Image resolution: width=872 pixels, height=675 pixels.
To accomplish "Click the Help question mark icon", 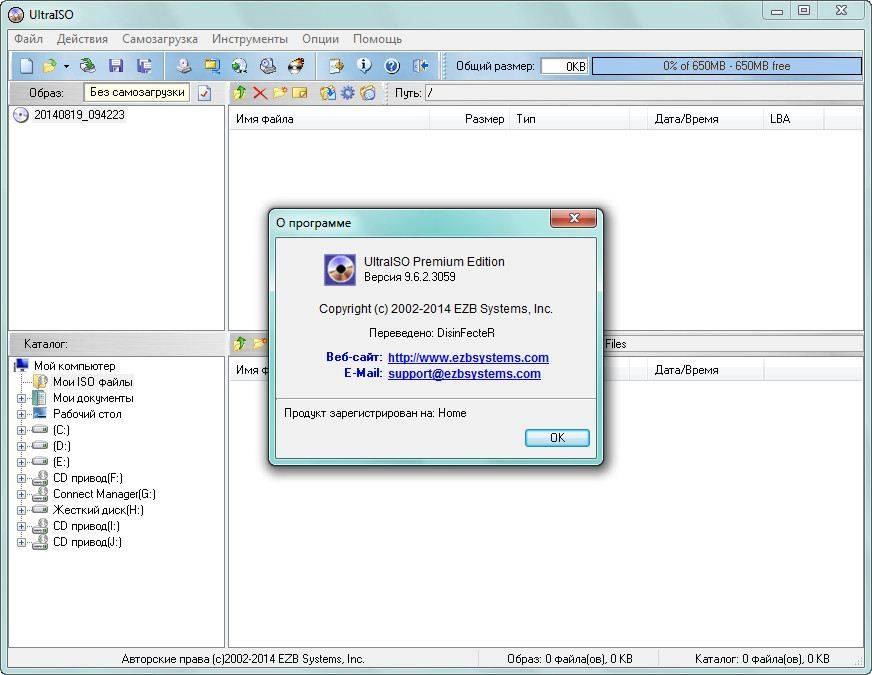I will pos(392,66).
